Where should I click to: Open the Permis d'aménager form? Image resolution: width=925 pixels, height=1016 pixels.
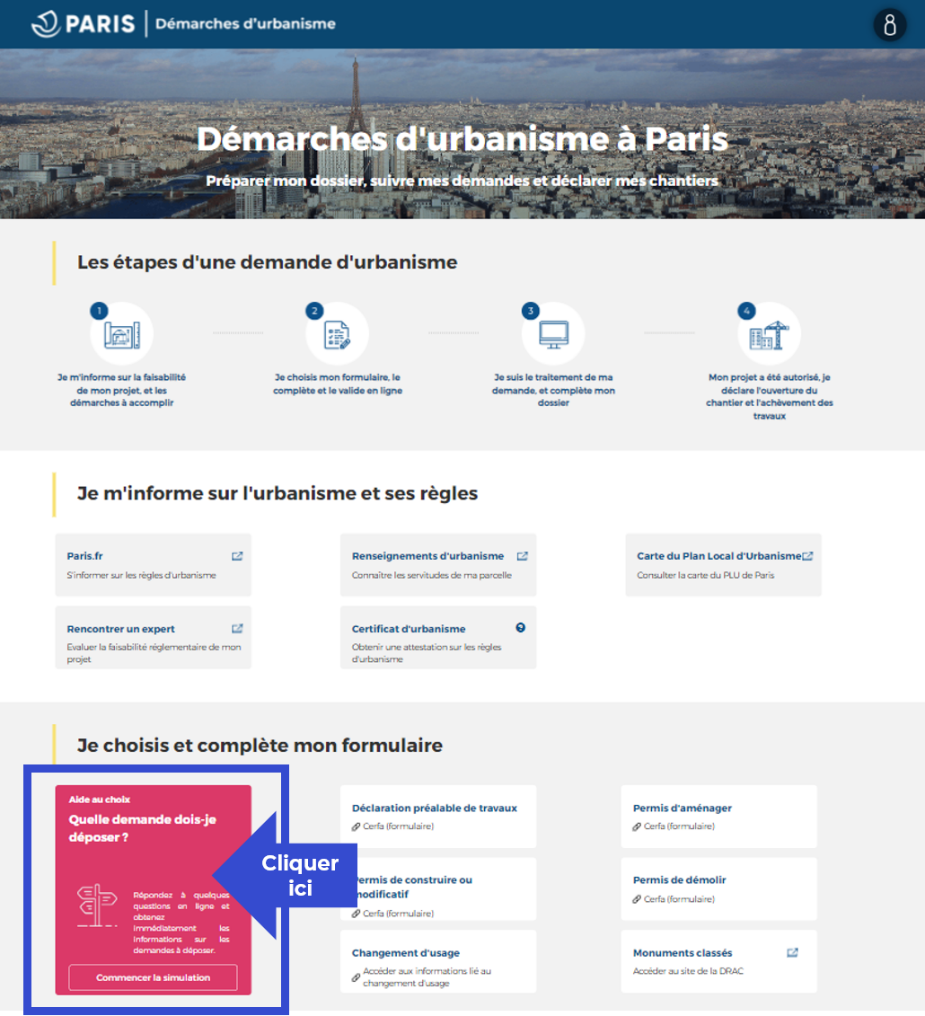[x=682, y=808]
